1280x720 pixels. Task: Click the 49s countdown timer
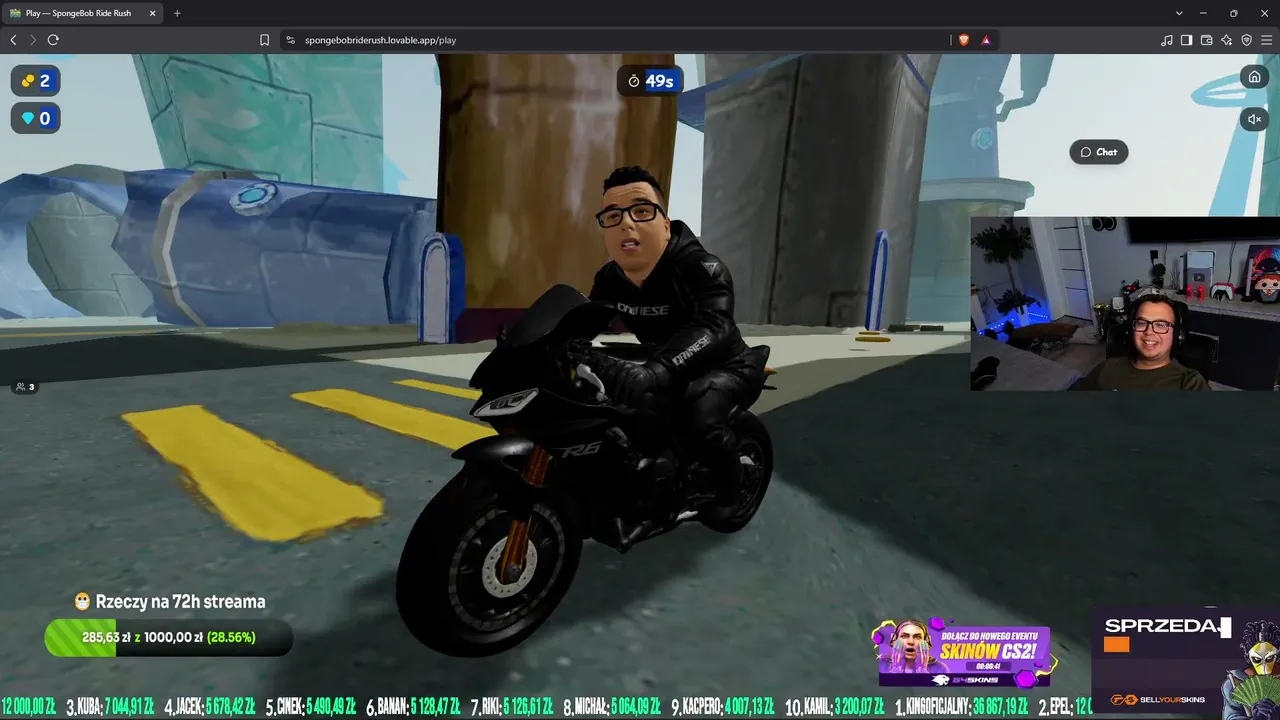coord(650,81)
